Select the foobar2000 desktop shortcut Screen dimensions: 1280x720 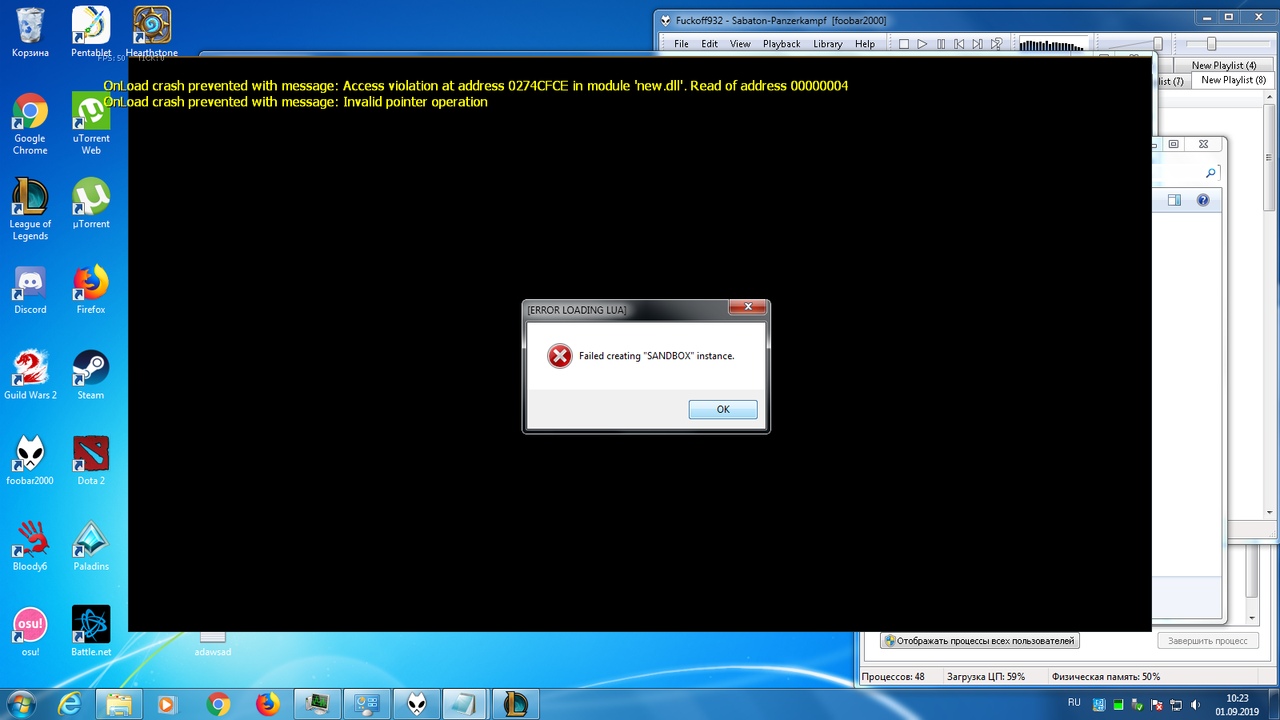coord(30,460)
